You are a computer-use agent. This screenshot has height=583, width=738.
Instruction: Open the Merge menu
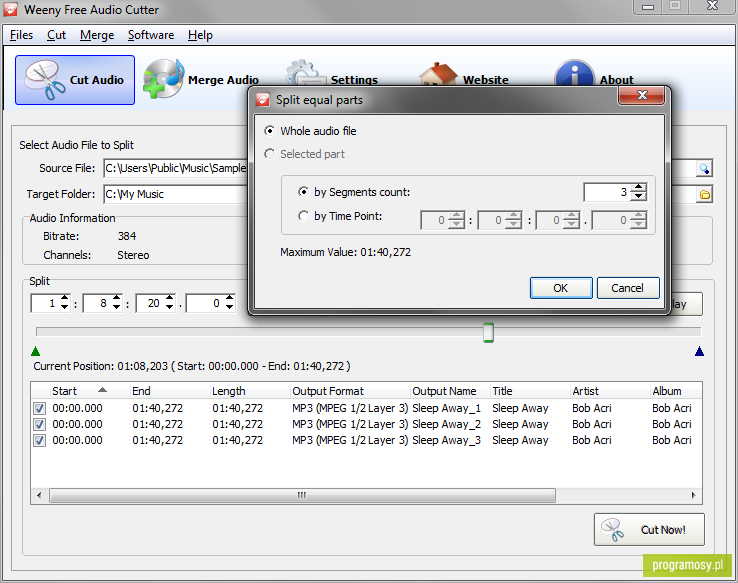(x=97, y=35)
